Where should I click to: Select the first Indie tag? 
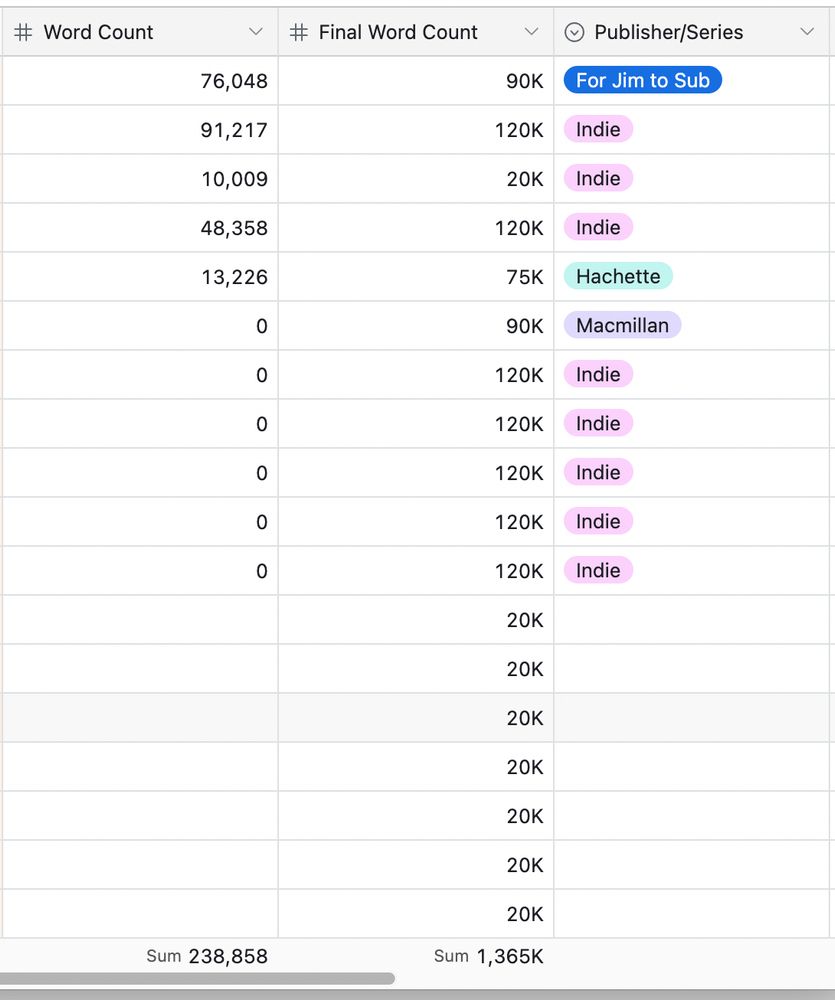[597, 129]
